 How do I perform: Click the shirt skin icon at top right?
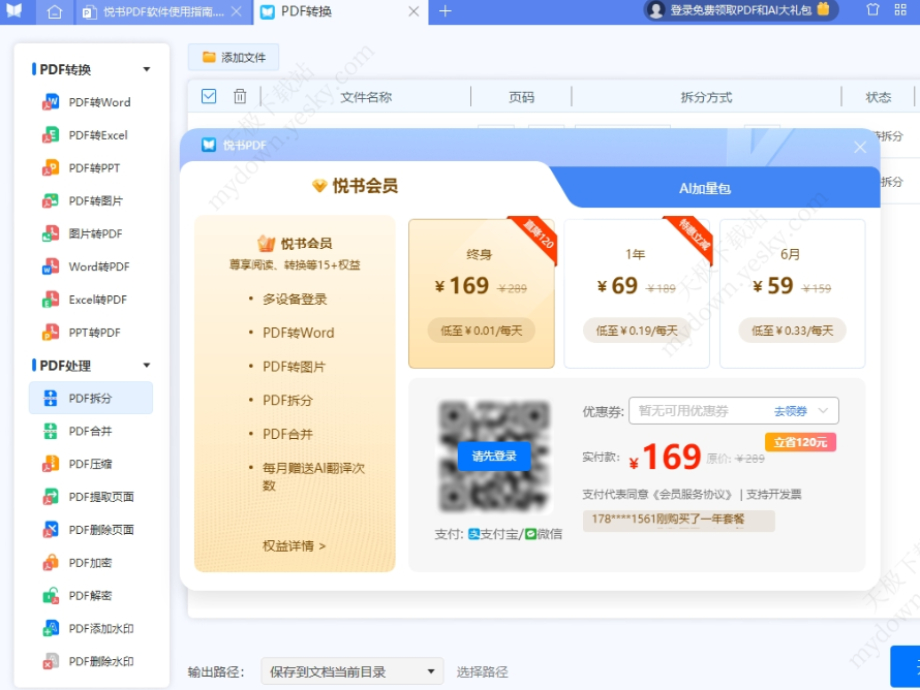coord(872,9)
